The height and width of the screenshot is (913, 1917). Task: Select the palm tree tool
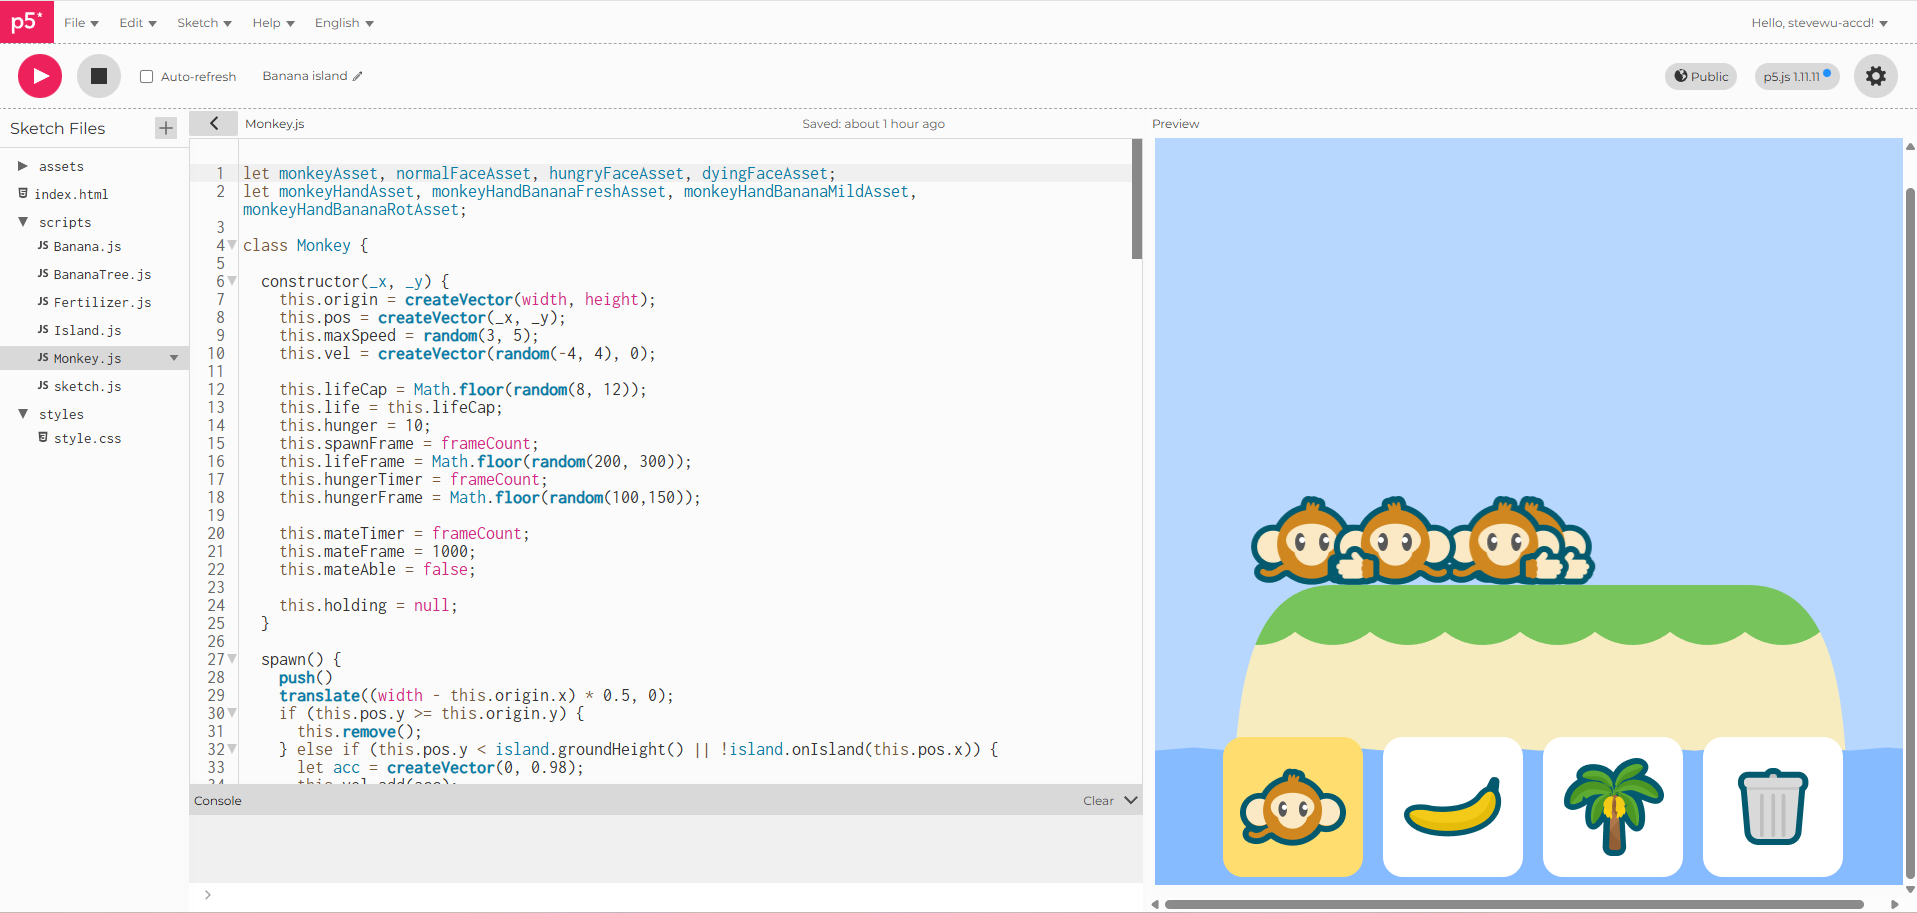(x=1612, y=807)
